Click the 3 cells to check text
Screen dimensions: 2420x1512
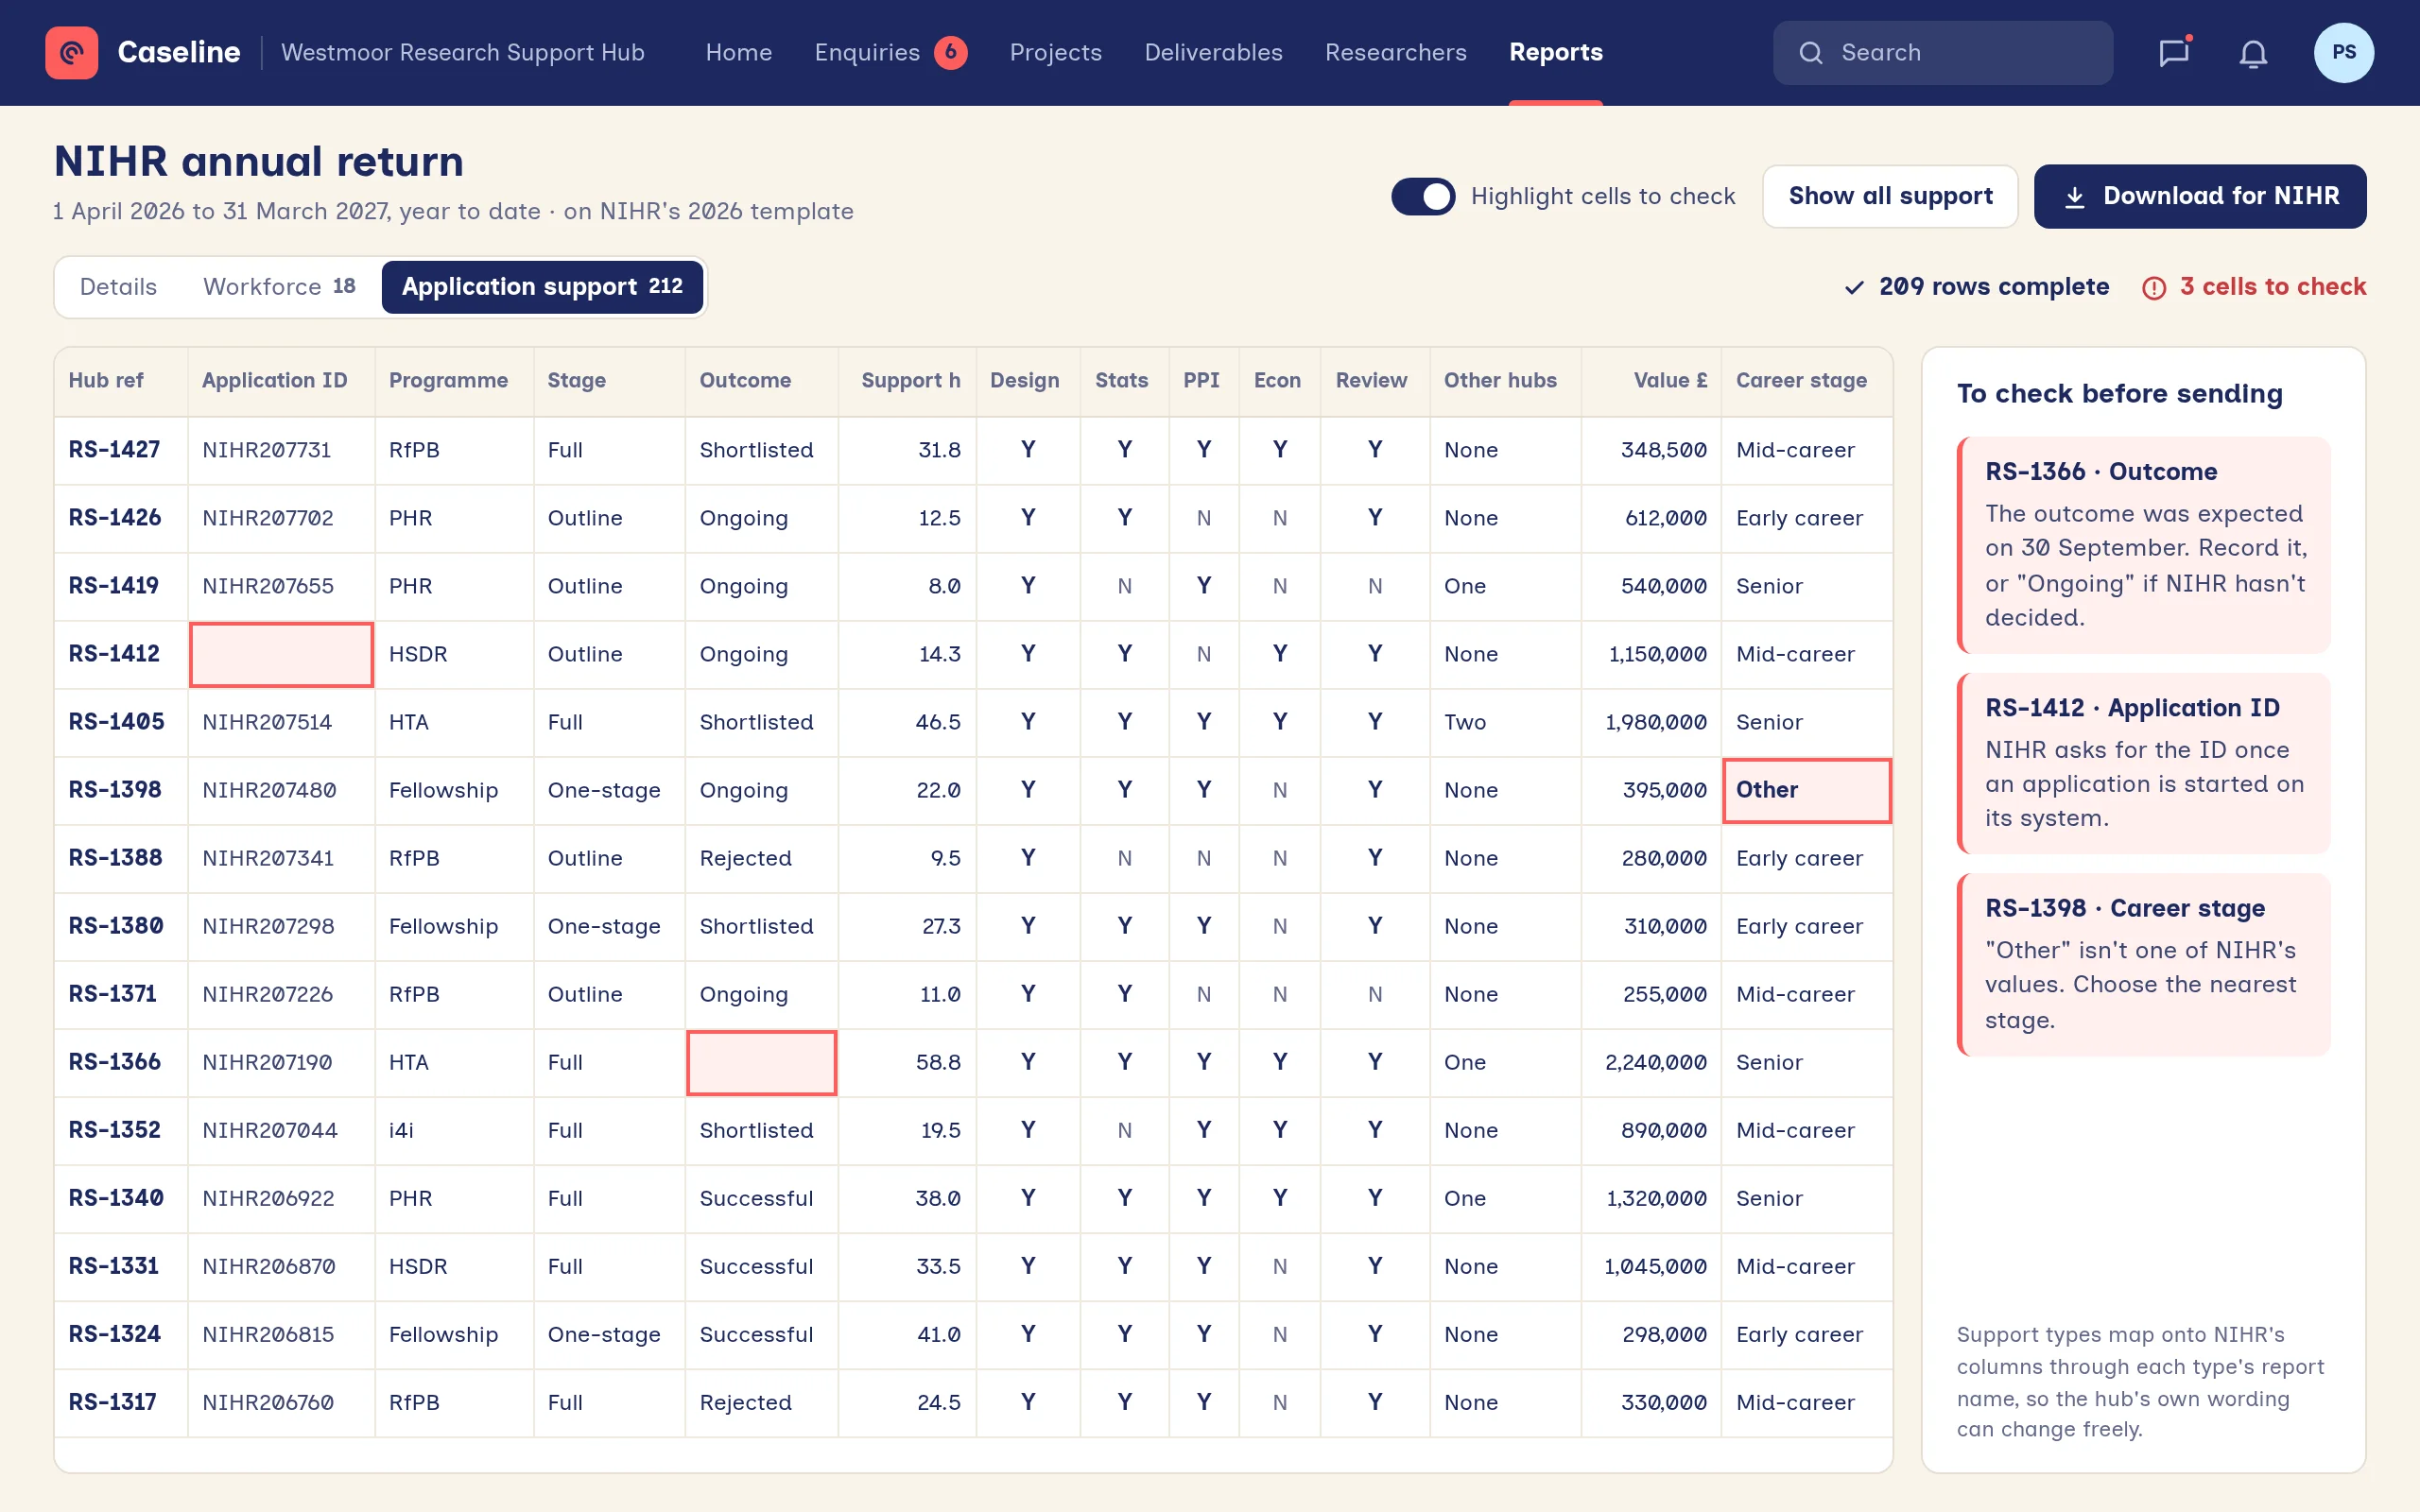coord(2272,287)
